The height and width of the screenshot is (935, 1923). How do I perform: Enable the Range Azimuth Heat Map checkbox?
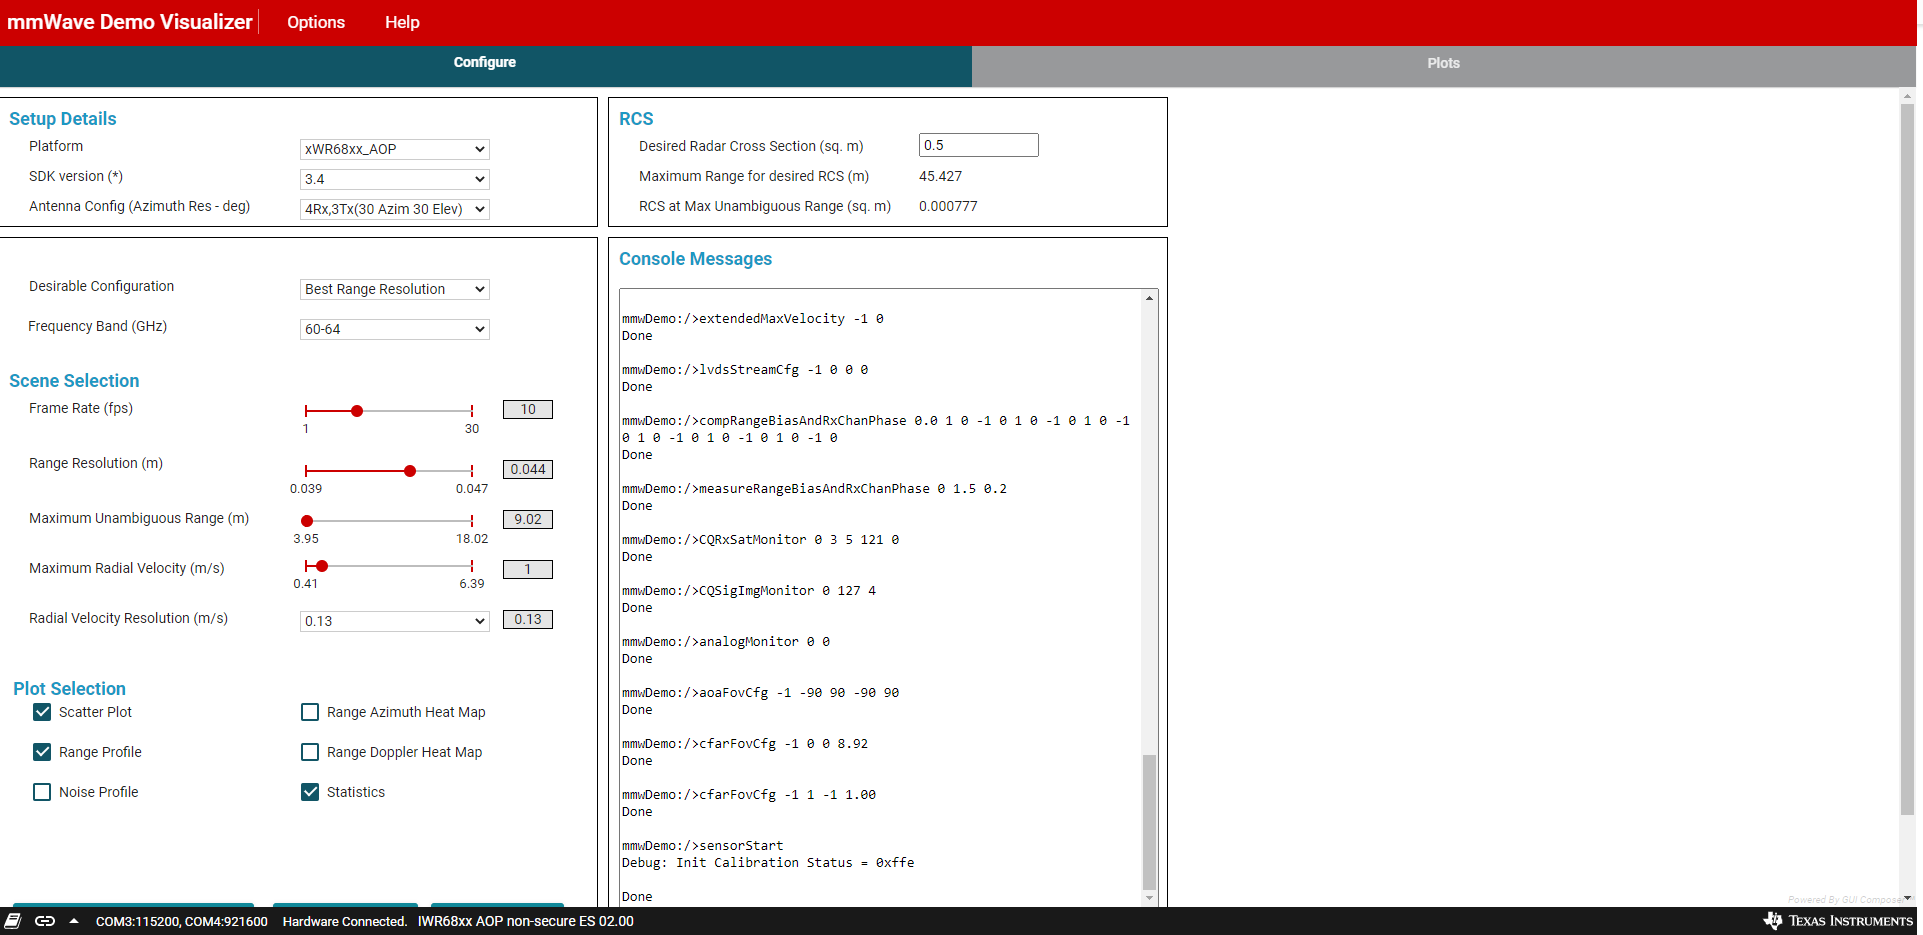pos(310,712)
